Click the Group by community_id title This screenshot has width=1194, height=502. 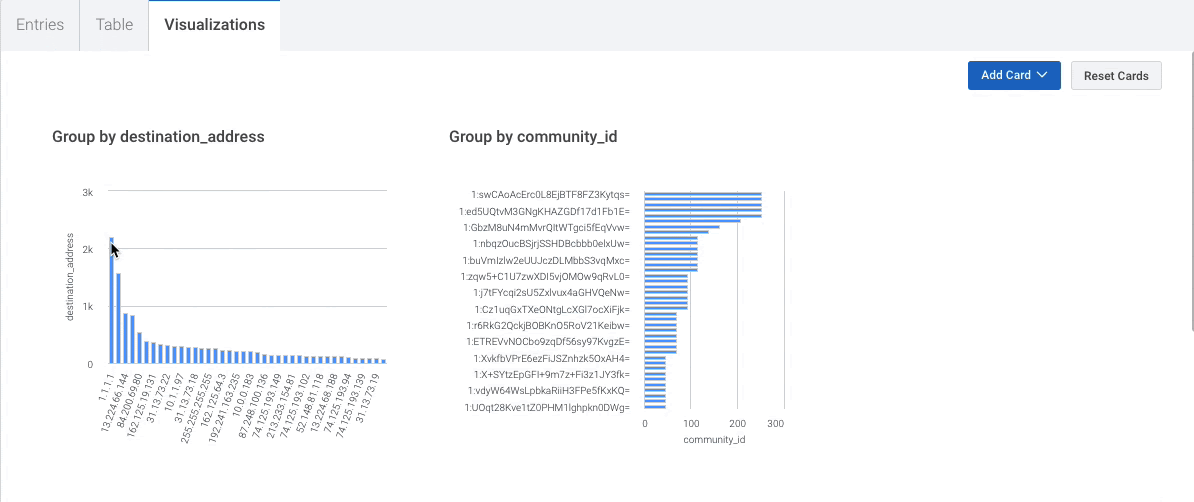(533, 136)
